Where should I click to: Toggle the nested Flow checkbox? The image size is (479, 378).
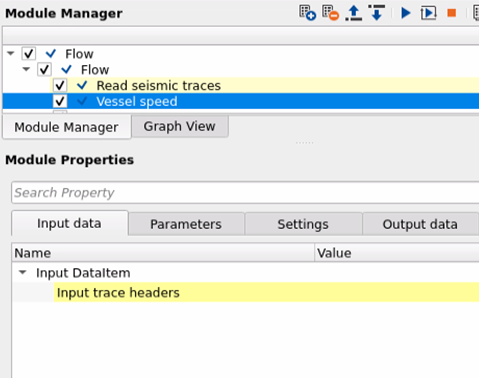(x=44, y=70)
